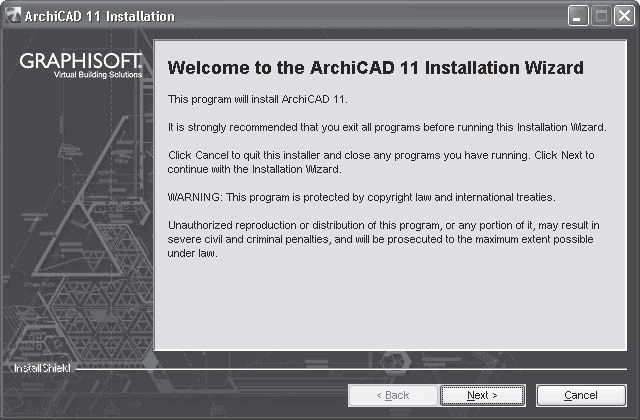Click the disabled maximize button in title bar
The width and height of the screenshot is (640, 420).
(x=601, y=16)
